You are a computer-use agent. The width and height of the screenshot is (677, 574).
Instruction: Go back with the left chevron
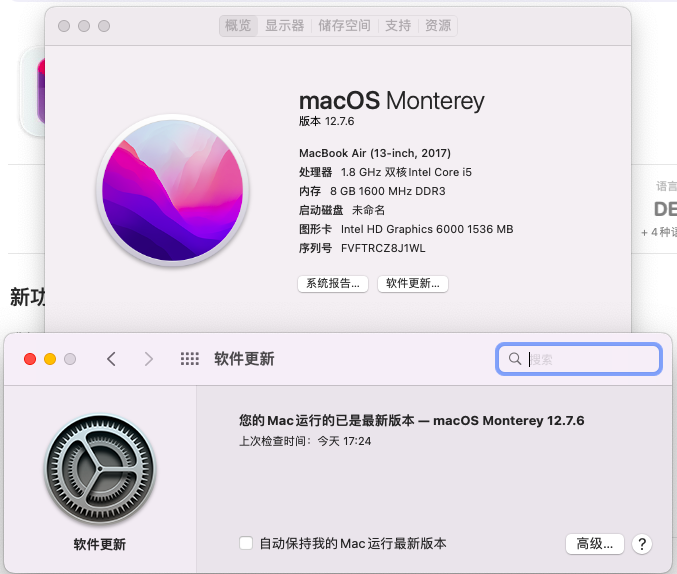(x=111, y=359)
